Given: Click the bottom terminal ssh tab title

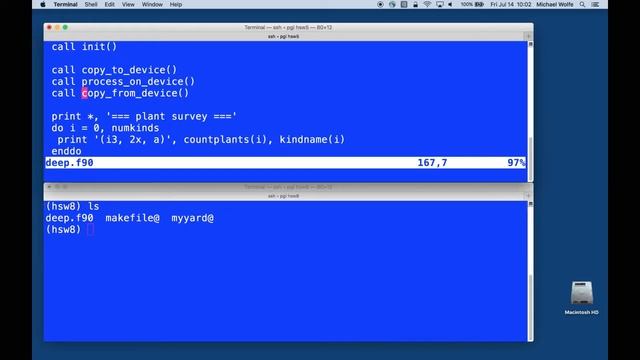Looking at the screenshot, I should (x=283, y=196).
